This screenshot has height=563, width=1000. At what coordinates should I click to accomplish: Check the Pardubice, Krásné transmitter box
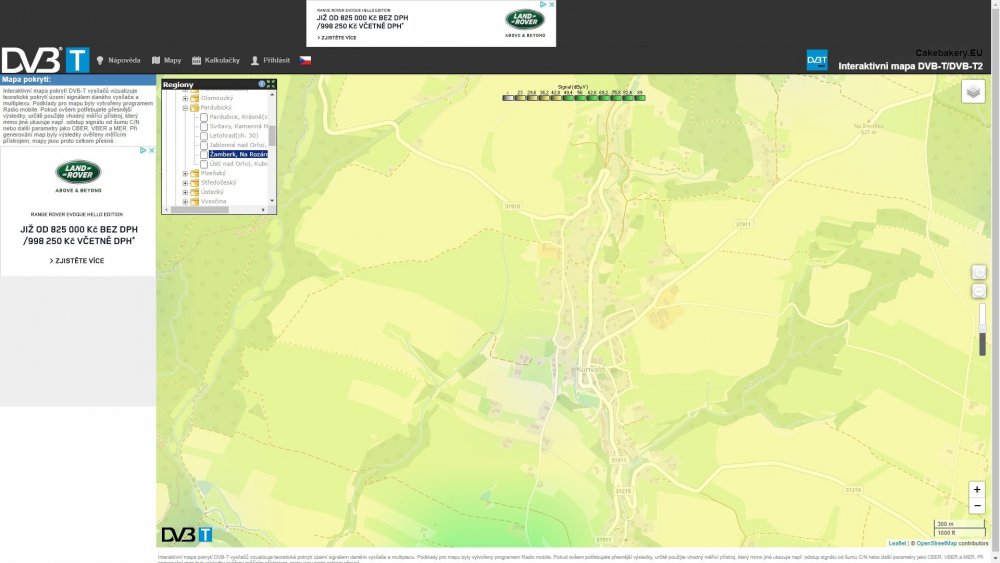[x=204, y=117]
